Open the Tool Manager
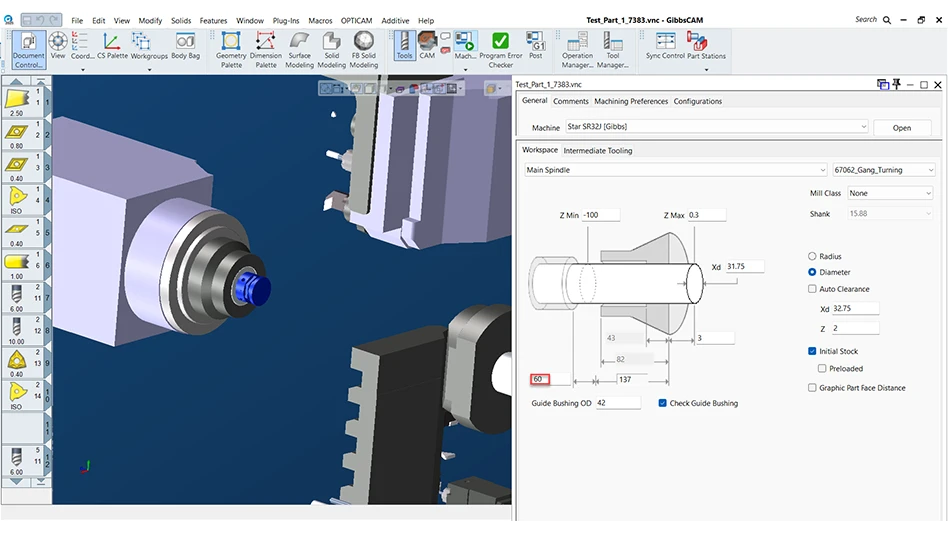948x533 pixels. tap(612, 50)
